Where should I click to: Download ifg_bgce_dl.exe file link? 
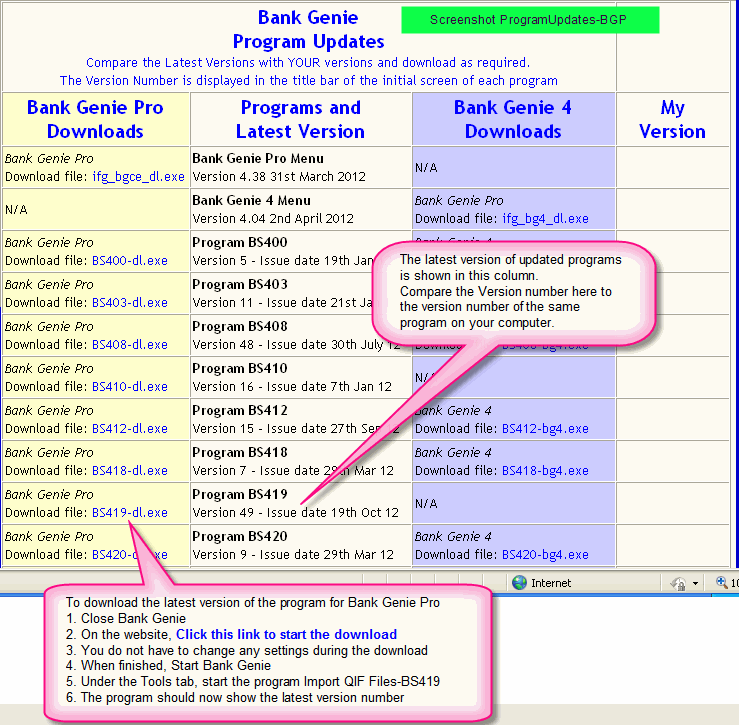click(138, 177)
